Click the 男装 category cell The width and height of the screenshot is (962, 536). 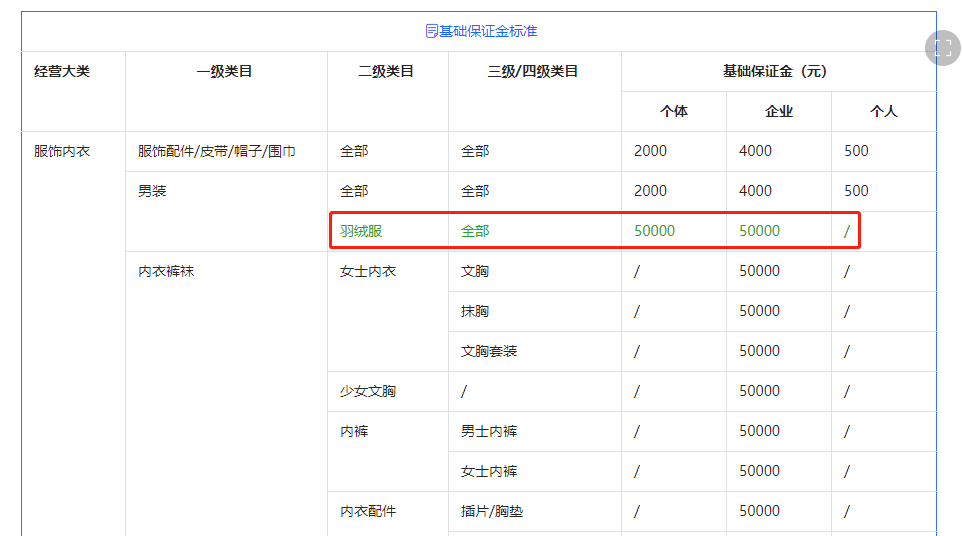click(x=152, y=191)
